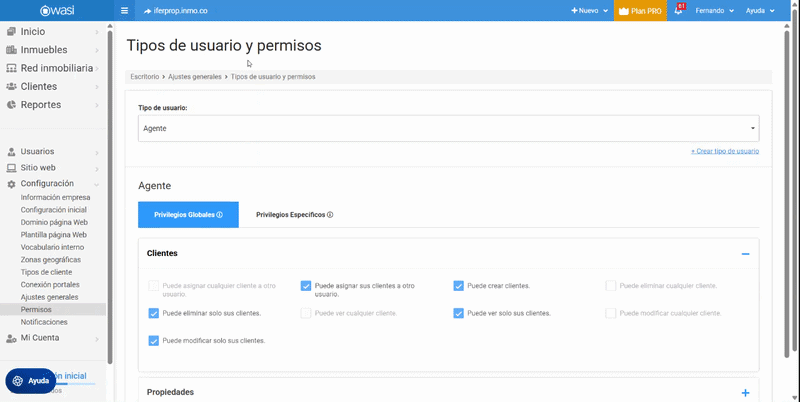Uncheck 'Puede crear clientes' checkbox
The image size is (800, 402).
[x=458, y=286]
